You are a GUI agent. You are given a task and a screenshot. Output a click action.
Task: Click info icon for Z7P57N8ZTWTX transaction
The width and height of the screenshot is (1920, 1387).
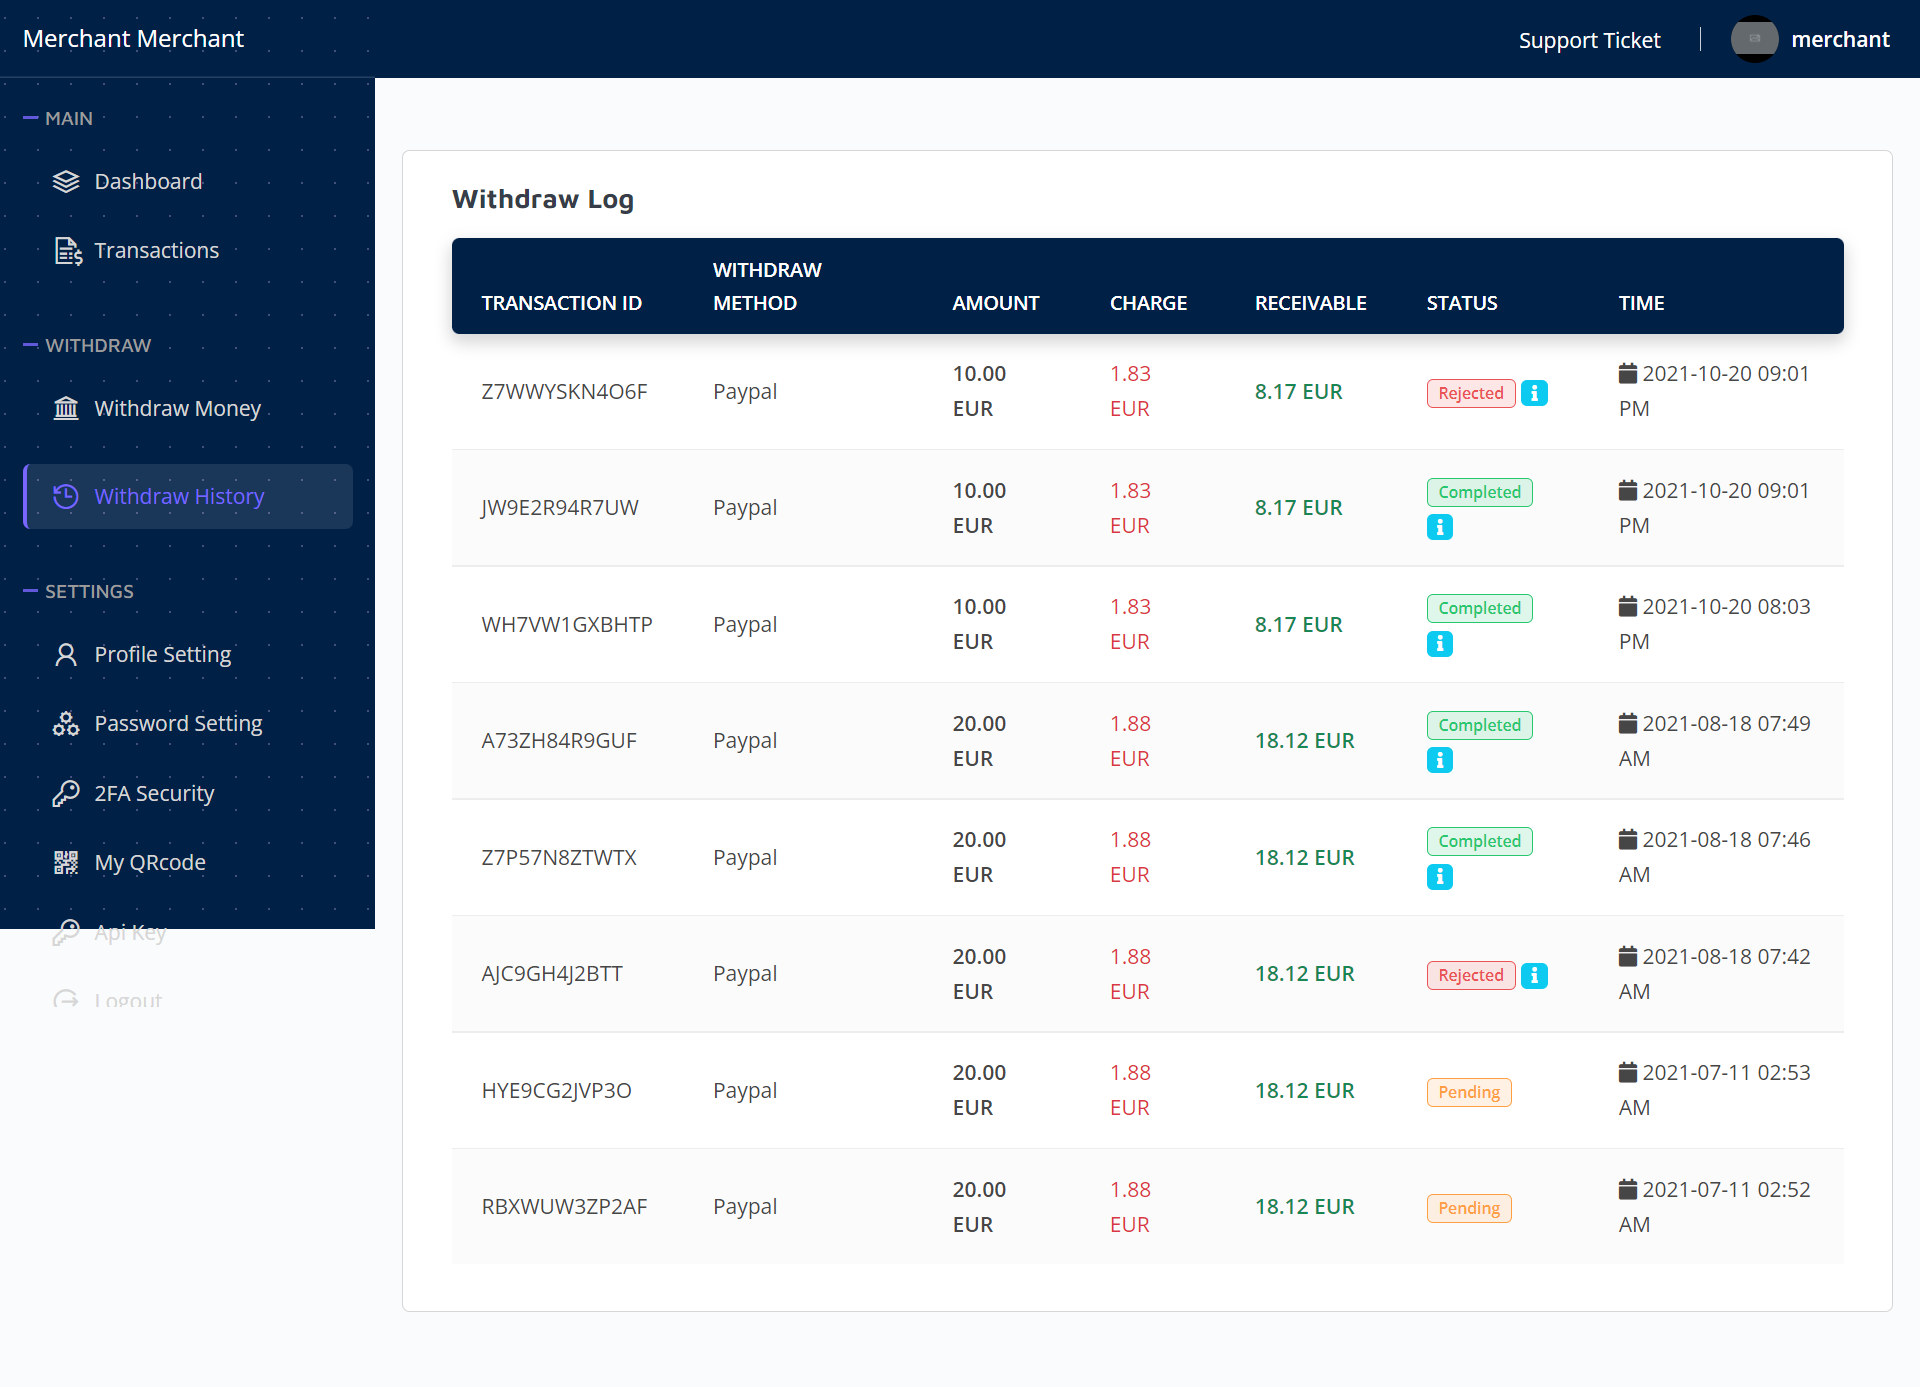tap(1439, 877)
